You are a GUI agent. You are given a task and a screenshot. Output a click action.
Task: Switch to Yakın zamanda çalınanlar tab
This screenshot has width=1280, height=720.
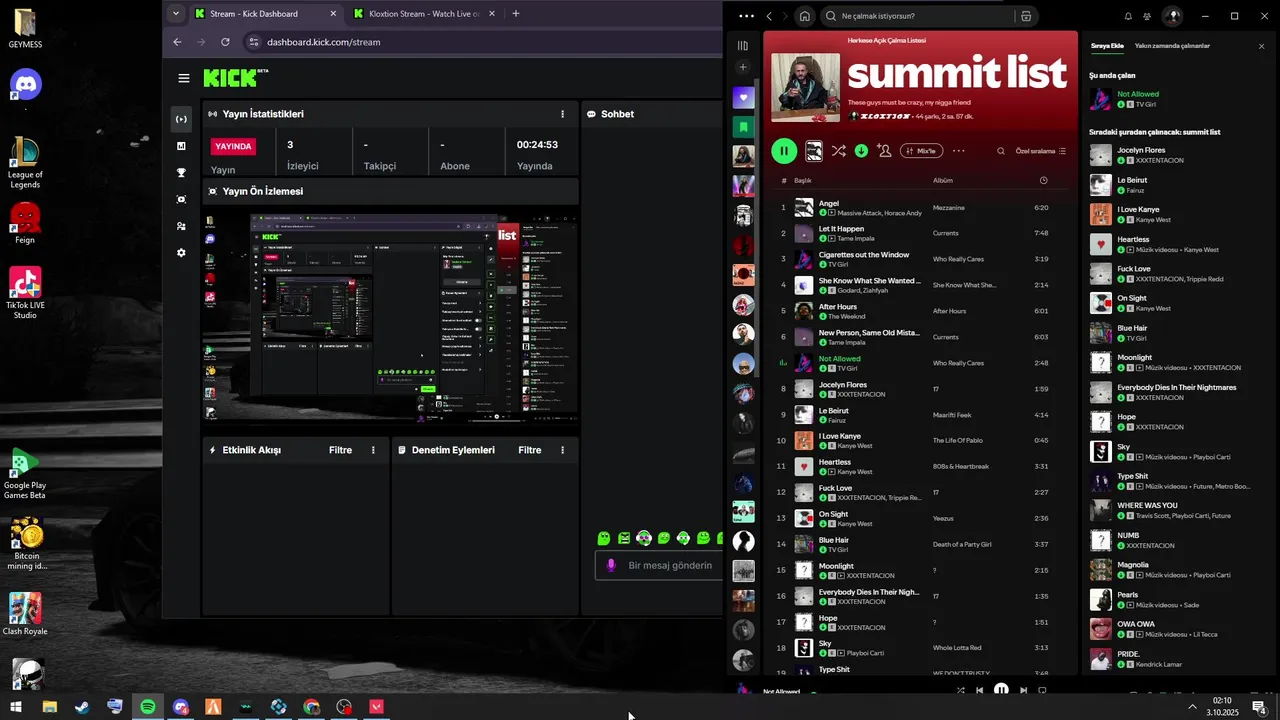pyautogui.click(x=1172, y=46)
